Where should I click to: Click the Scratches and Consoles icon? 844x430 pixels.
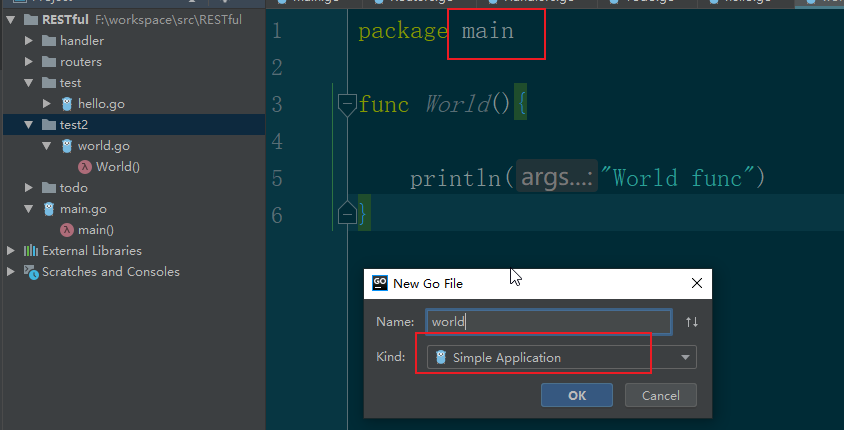[x=31, y=272]
